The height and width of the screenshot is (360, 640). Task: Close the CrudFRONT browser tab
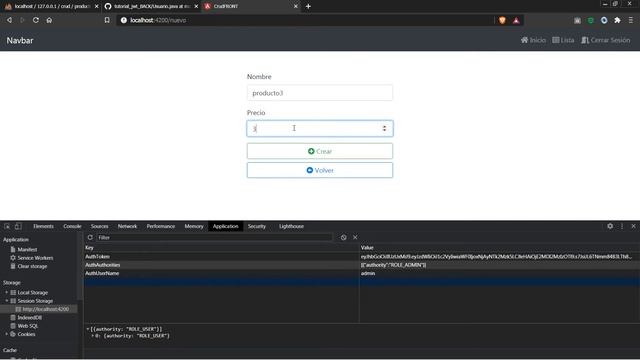coord(296,6)
